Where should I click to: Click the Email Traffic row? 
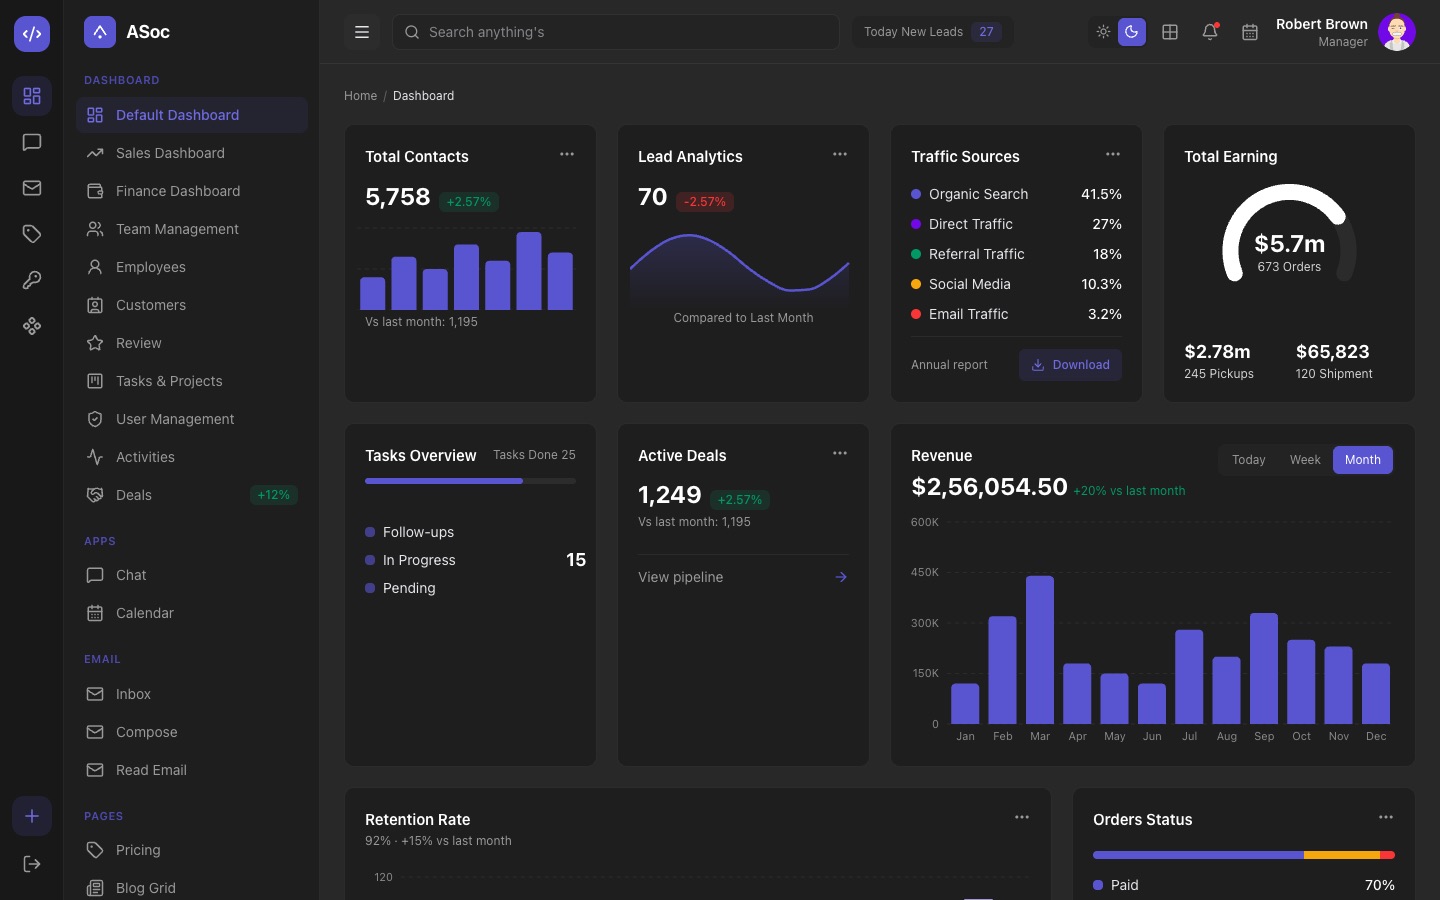point(1016,314)
